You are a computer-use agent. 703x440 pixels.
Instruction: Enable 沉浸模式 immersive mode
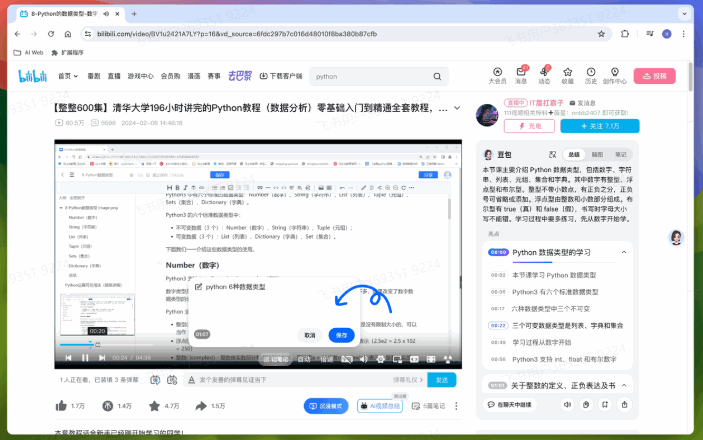325,406
